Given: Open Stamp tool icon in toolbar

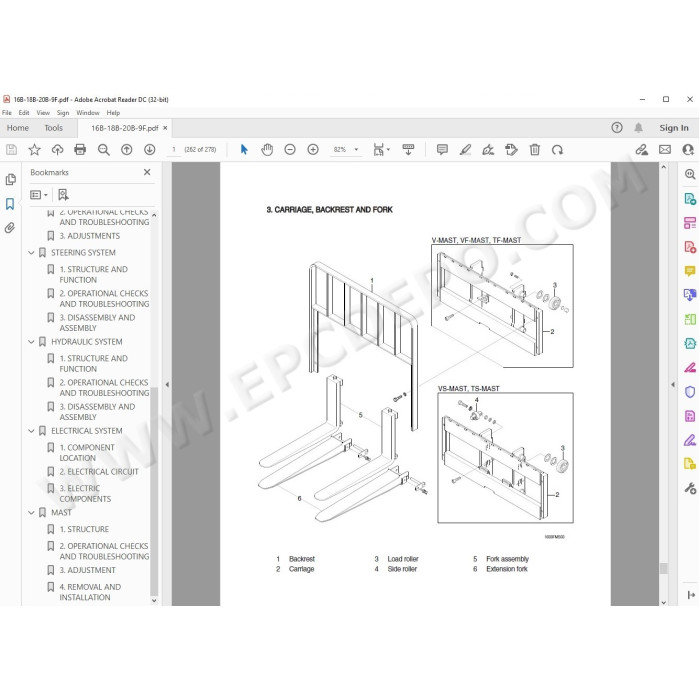Looking at the screenshot, I should pyautogui.click(x=511, y=150).
